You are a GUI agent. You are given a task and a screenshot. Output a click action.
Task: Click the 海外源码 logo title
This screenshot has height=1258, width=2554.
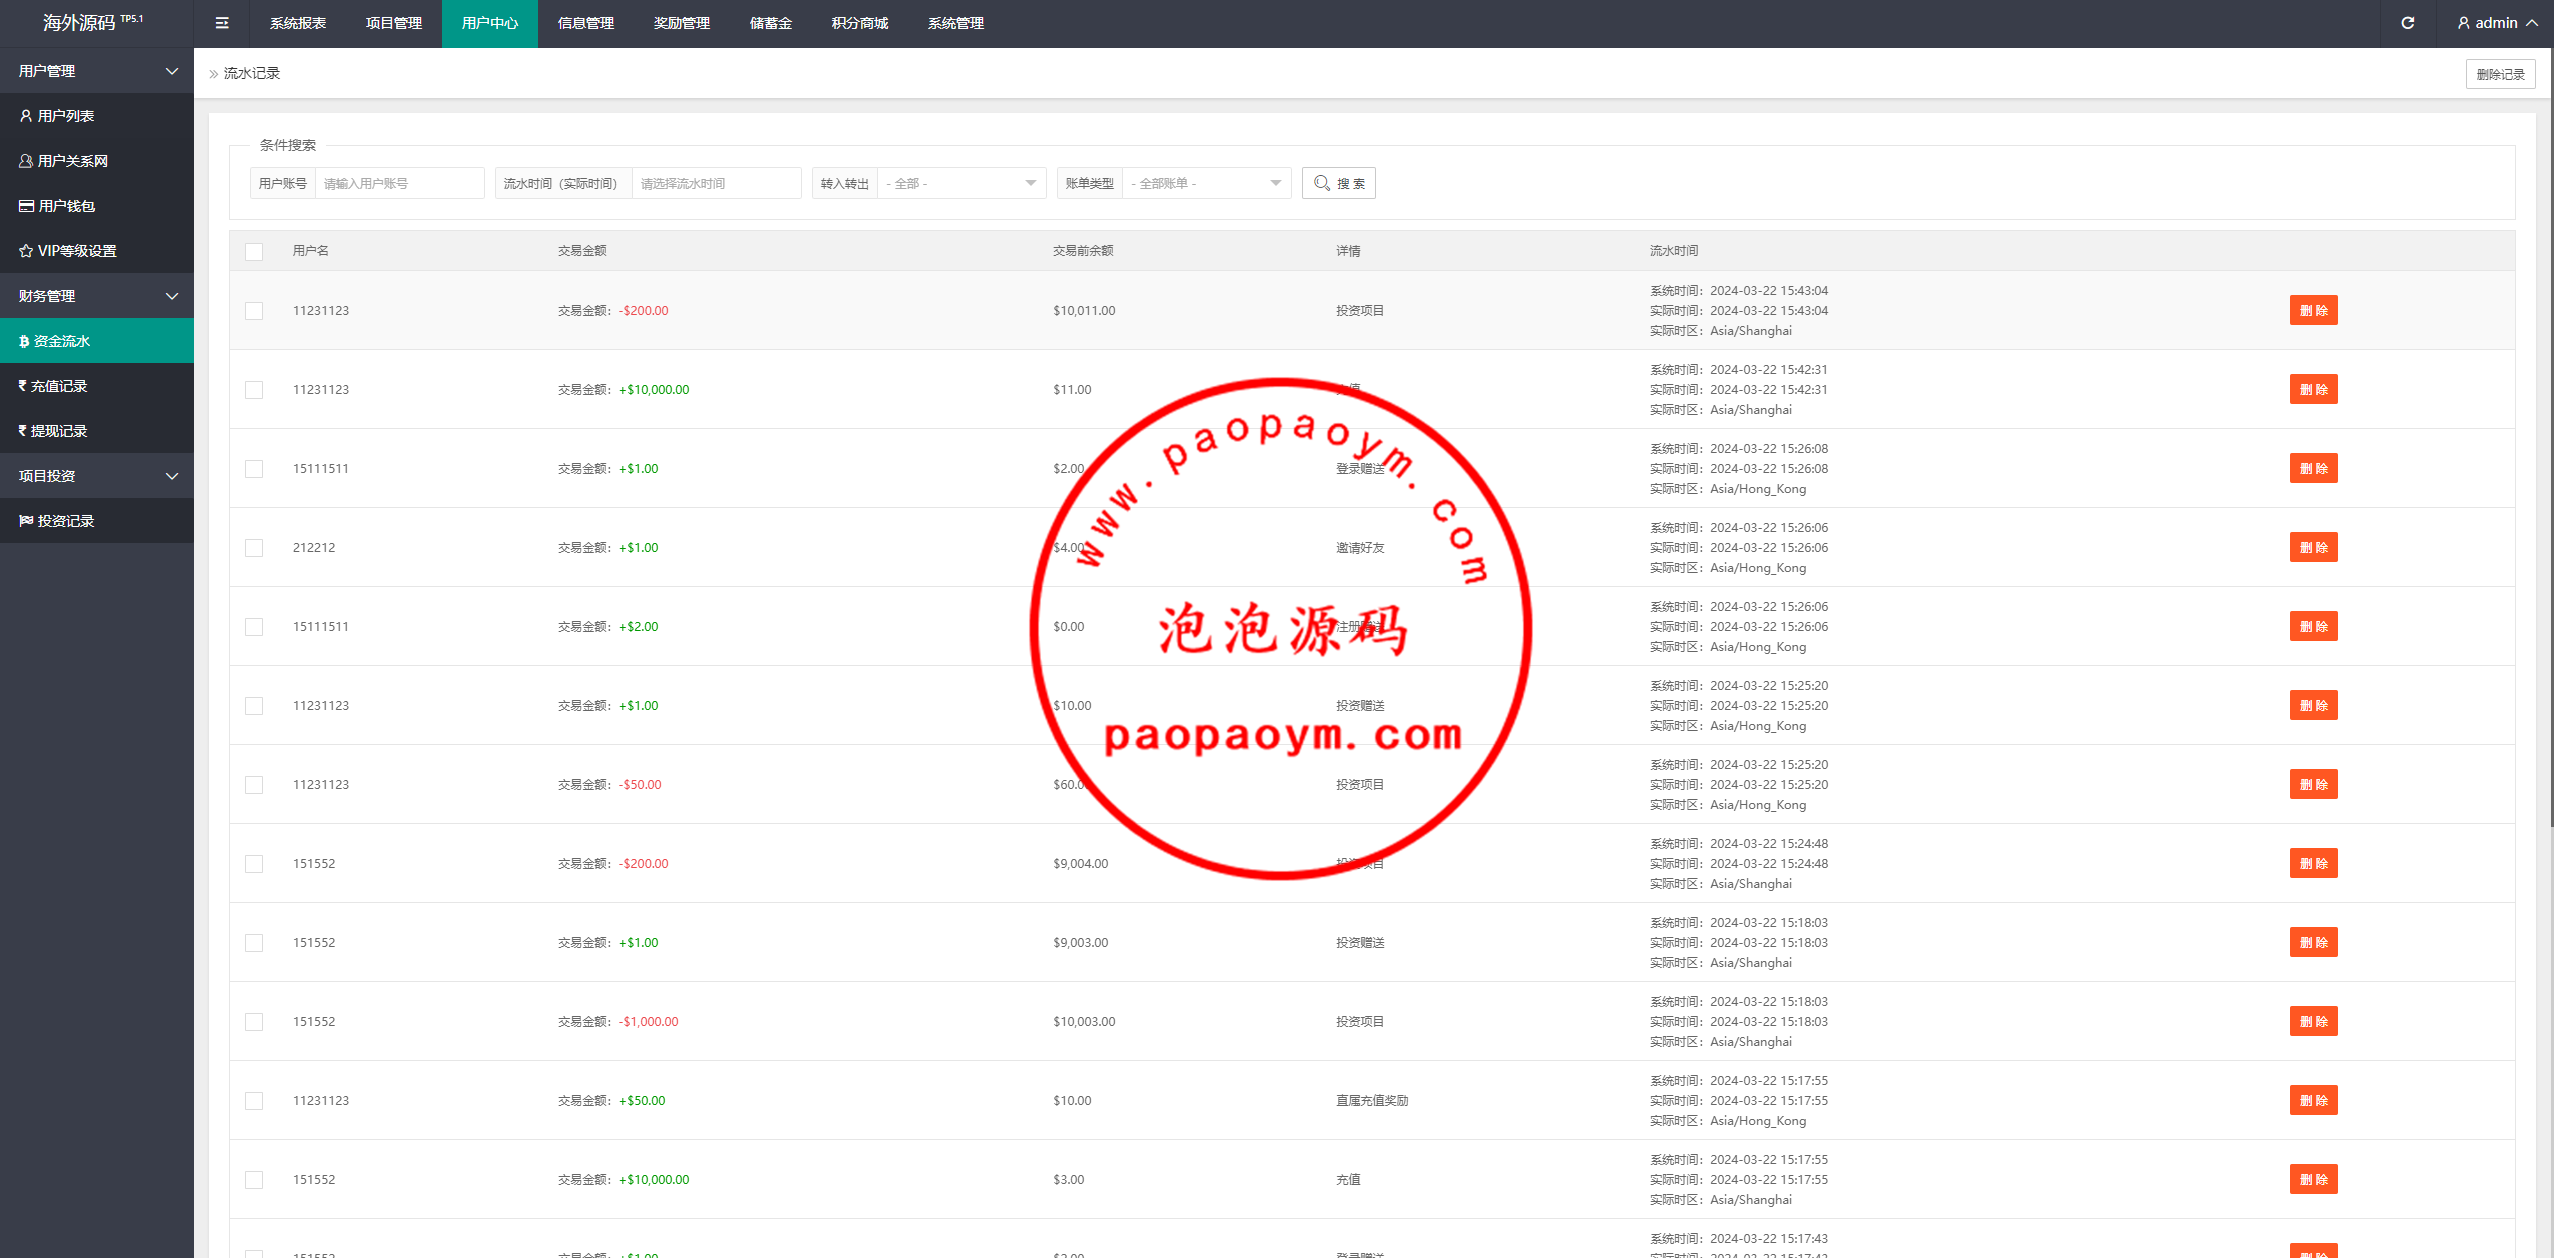93,22
